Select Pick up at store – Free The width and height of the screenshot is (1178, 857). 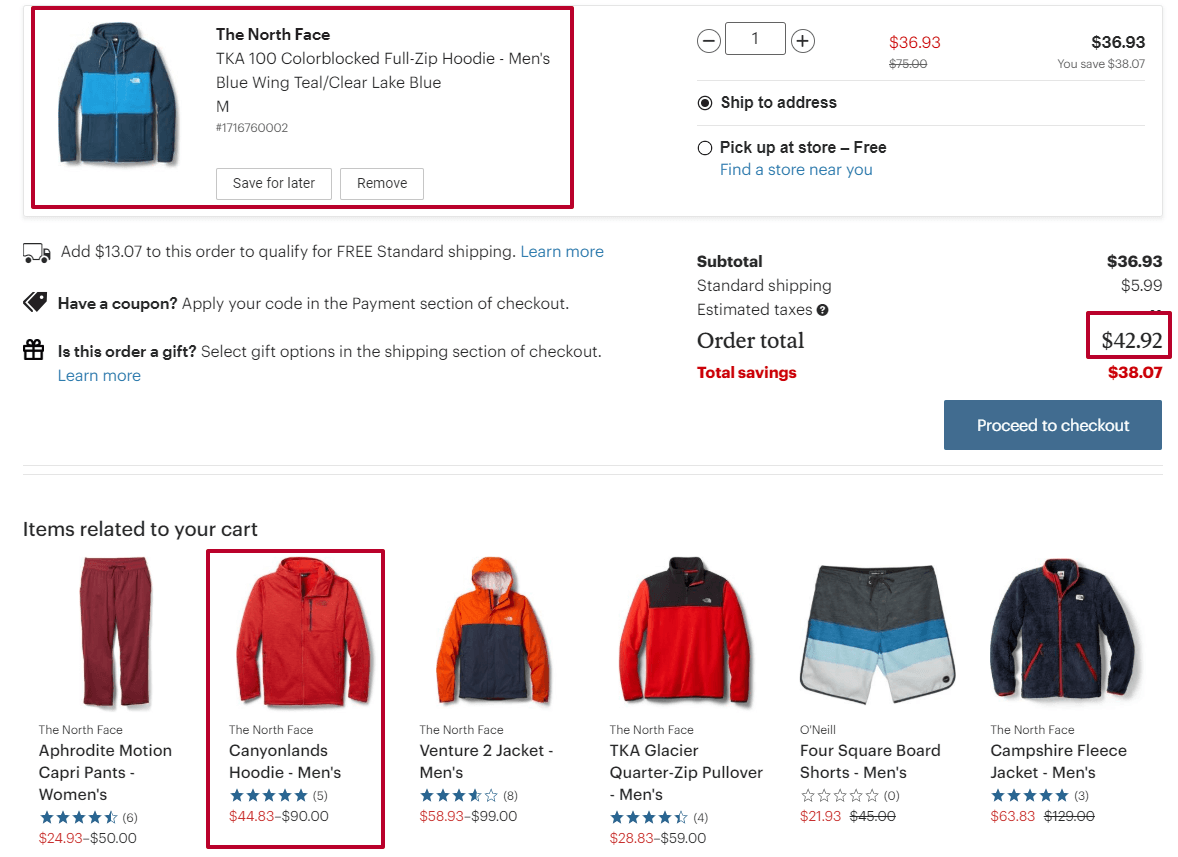(705, 147)
